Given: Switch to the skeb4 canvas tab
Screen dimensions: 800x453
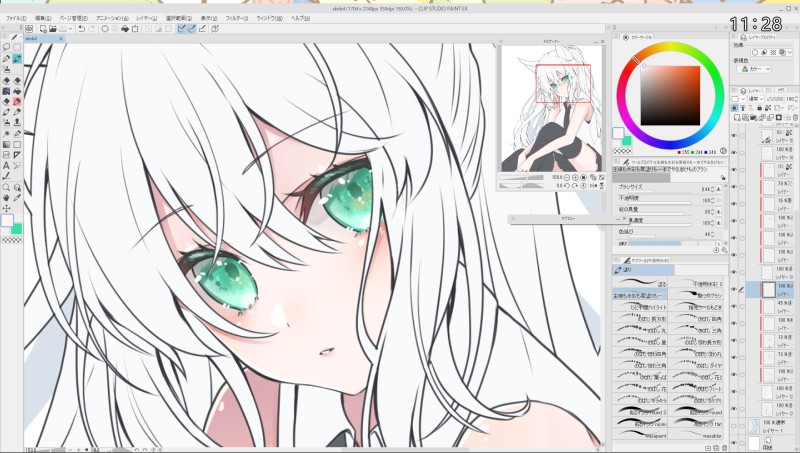Looking at the screenshot, I should (x=41, y=38).
